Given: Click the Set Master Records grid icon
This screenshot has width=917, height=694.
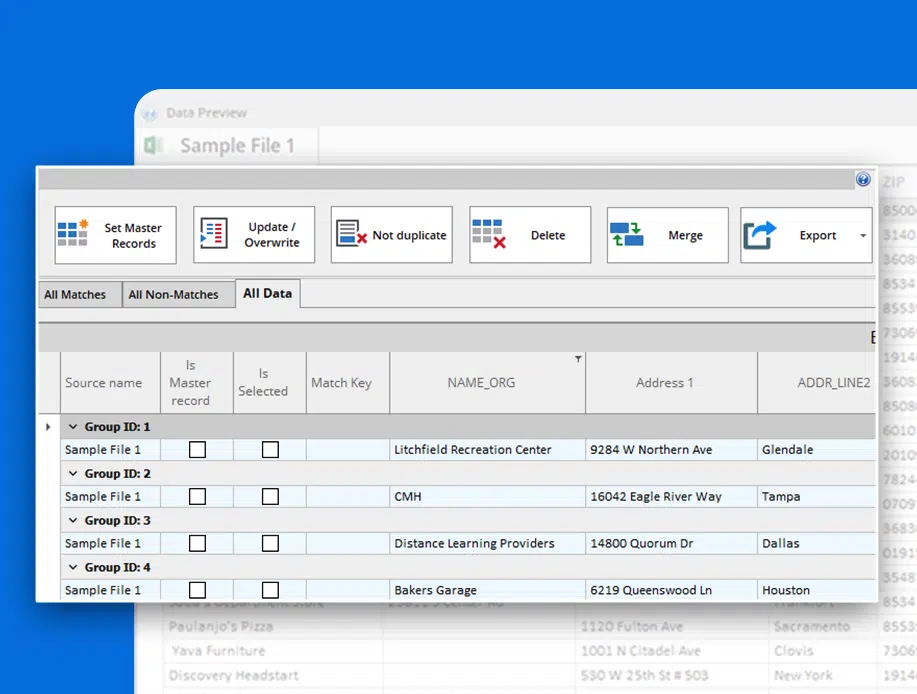Looking at the screenshot, I should pyautogui.click(x=74, y=234).
